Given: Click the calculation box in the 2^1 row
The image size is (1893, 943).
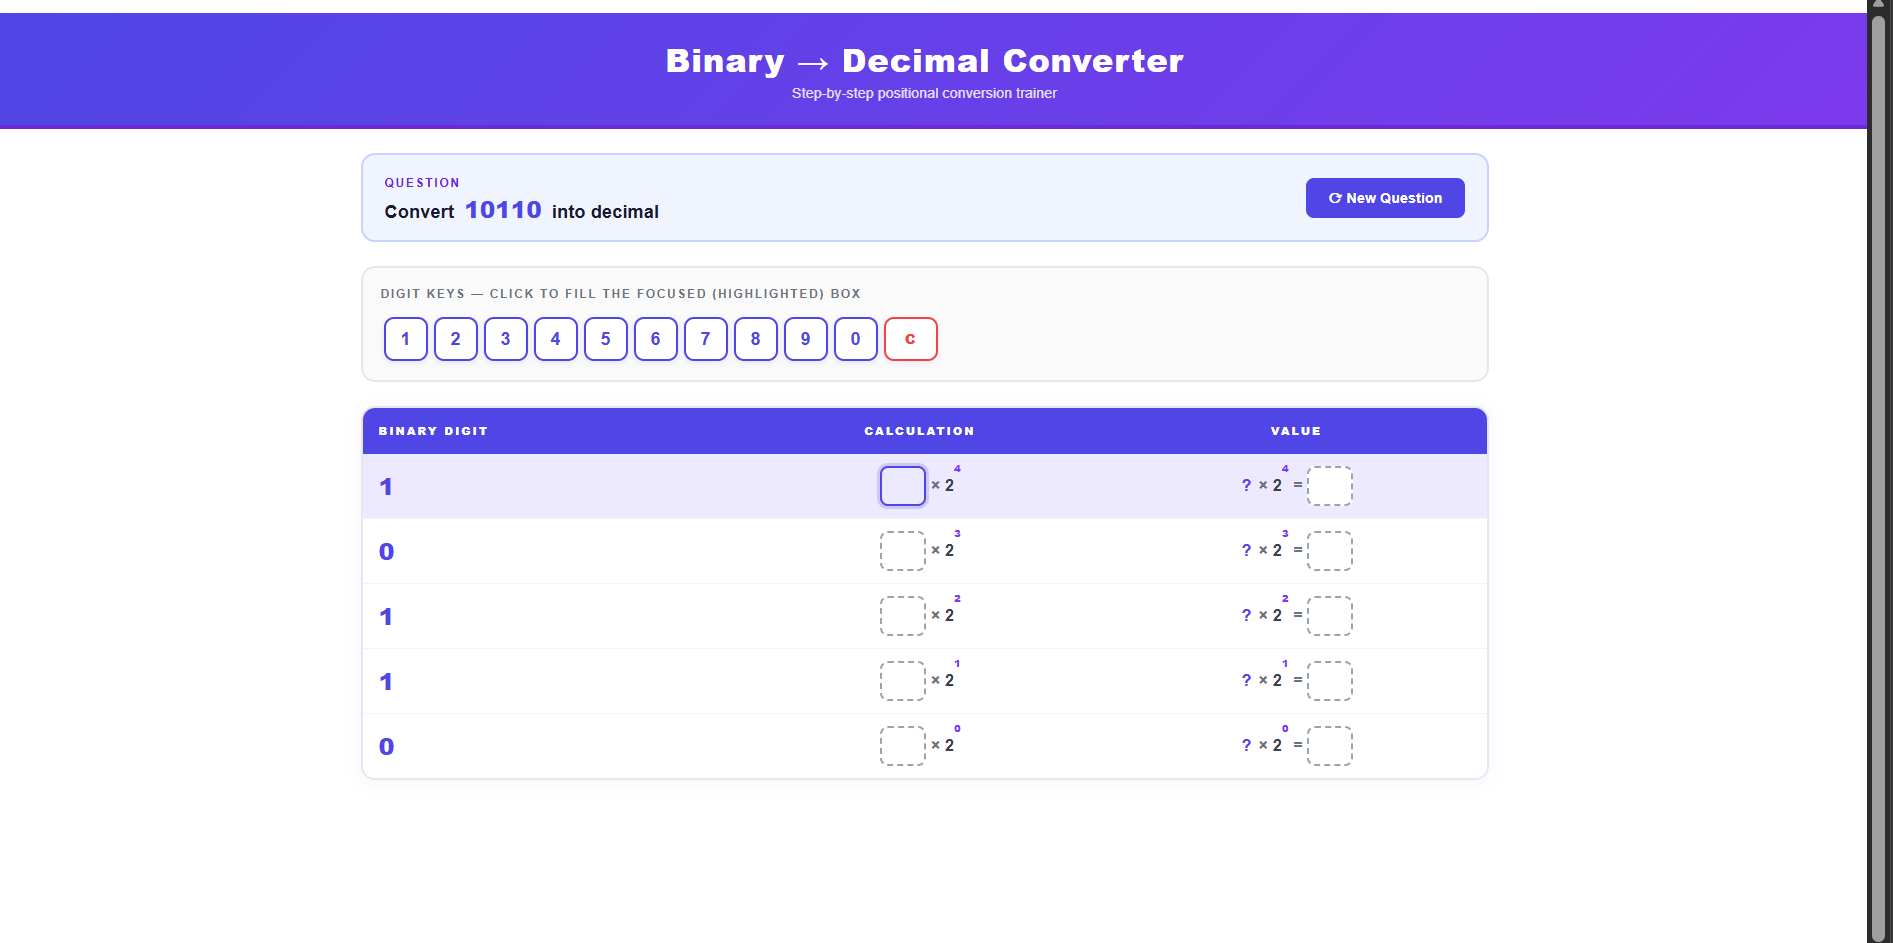Looking at the screenshot, I should [902, 681].
